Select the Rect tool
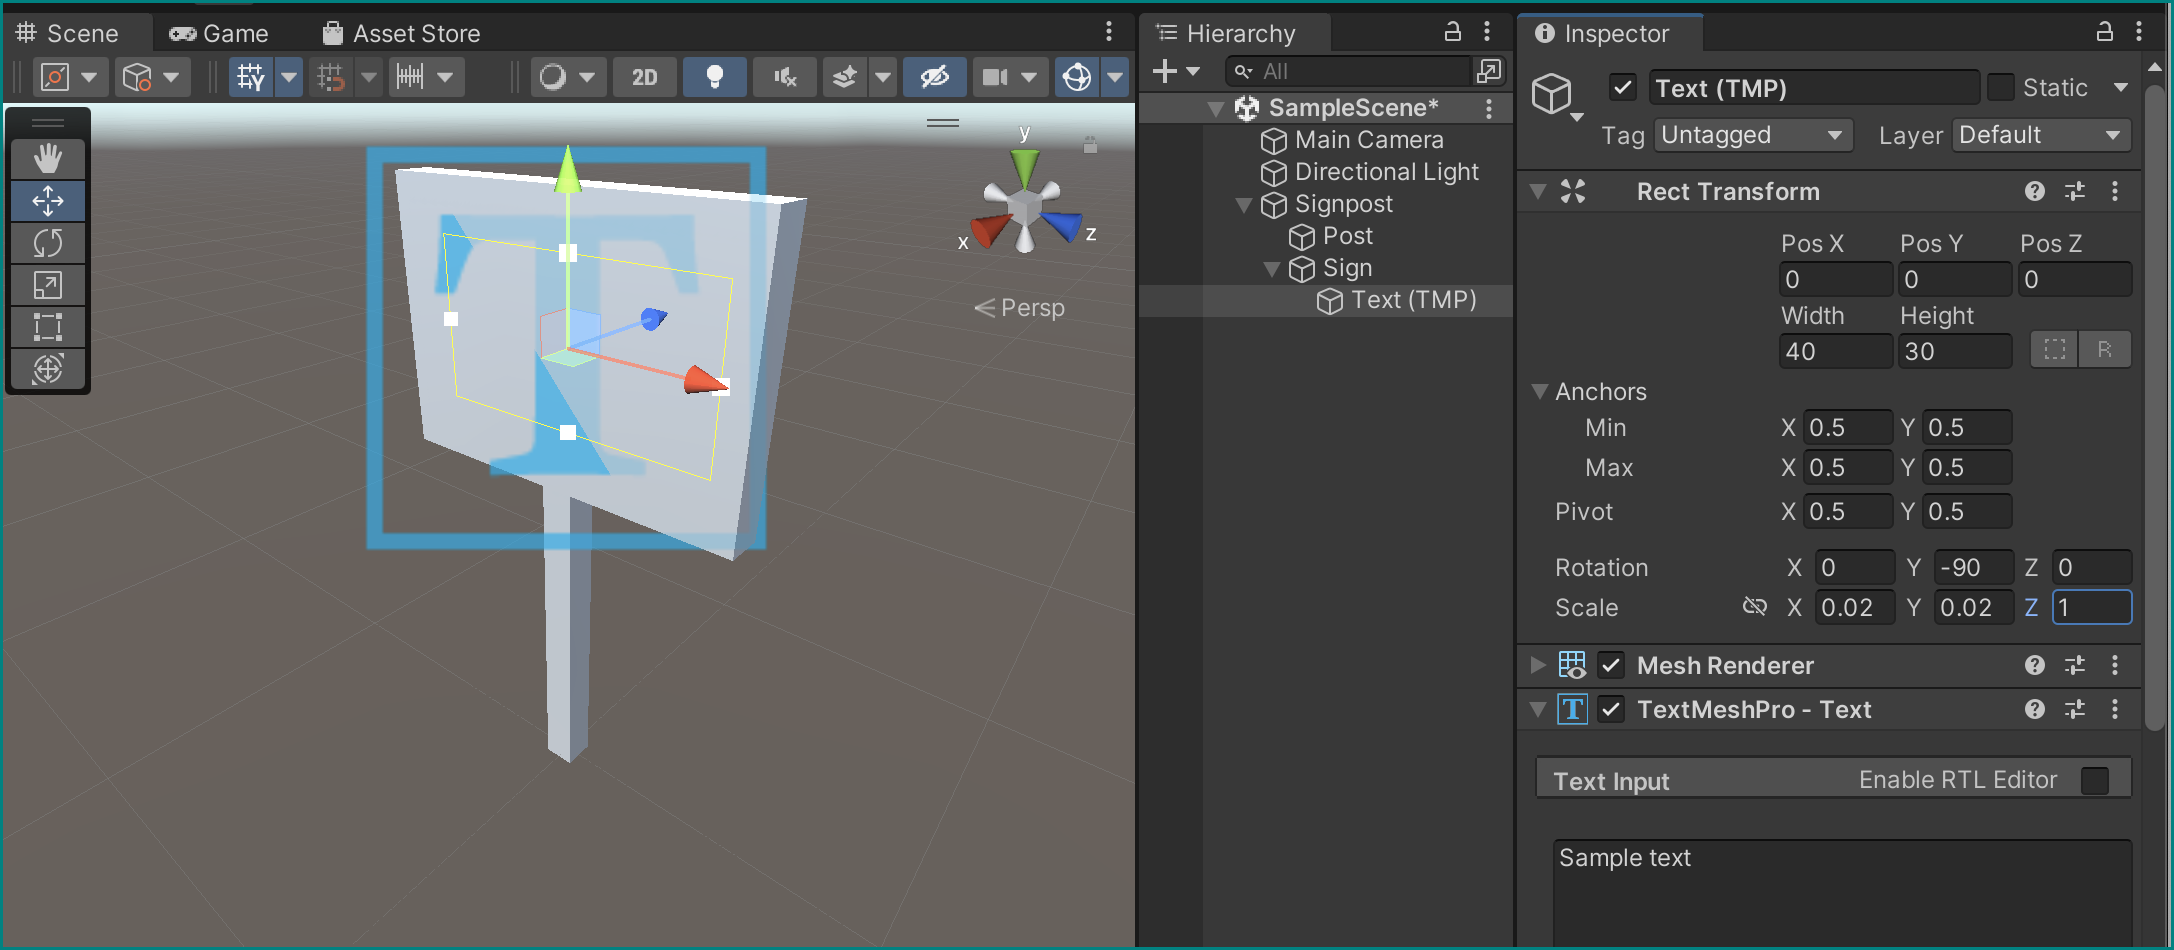Image resolution: width=2174 pixels, height=950 pixels. point(47,327)
